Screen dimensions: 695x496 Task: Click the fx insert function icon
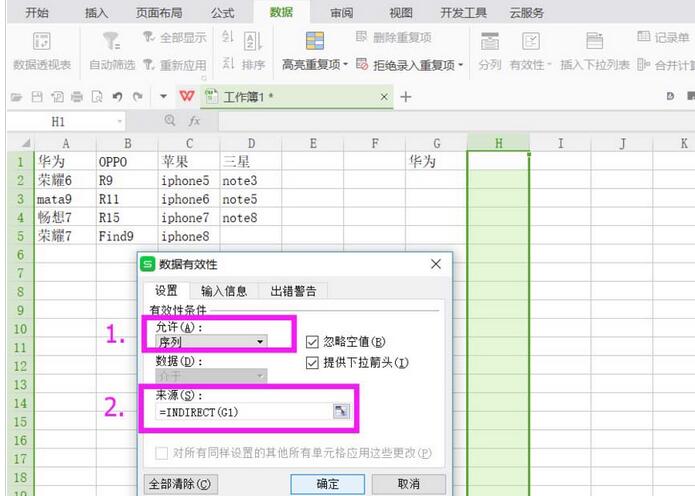194,121
